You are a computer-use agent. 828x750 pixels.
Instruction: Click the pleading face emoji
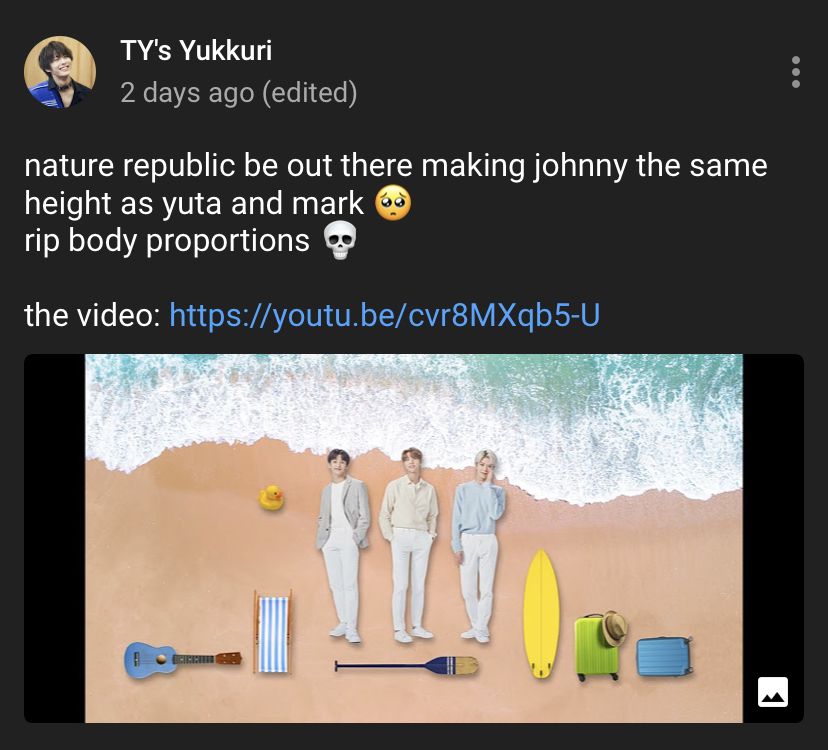click(x=393, y=203)
